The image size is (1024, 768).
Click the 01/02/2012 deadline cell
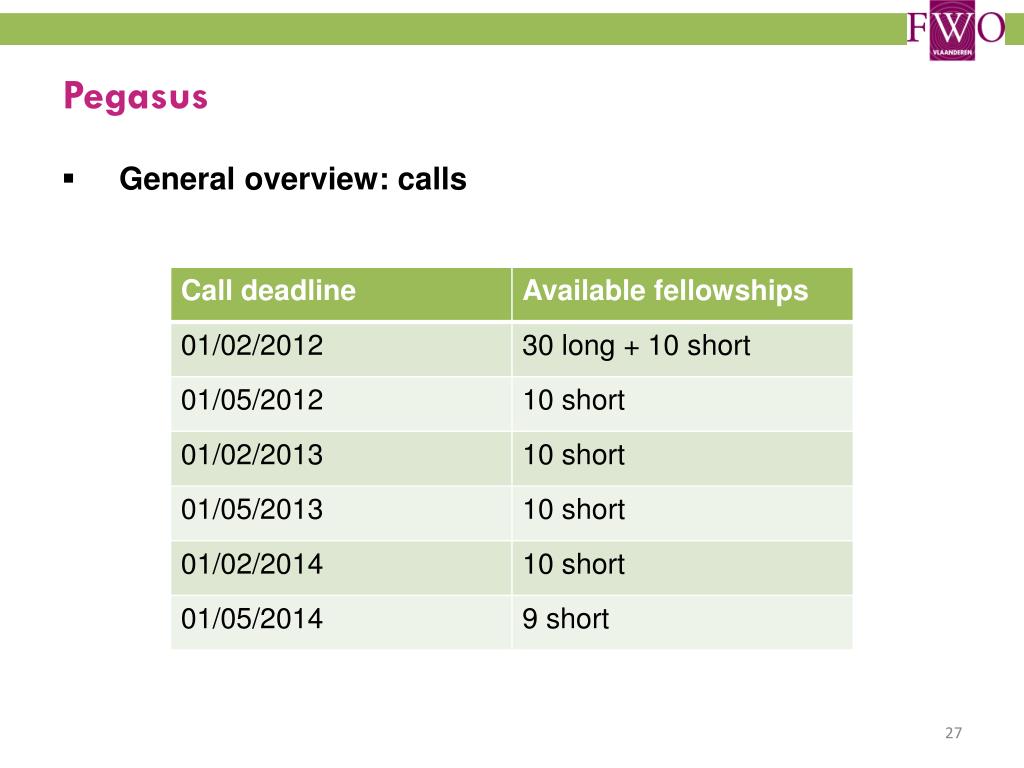[341, 349]
